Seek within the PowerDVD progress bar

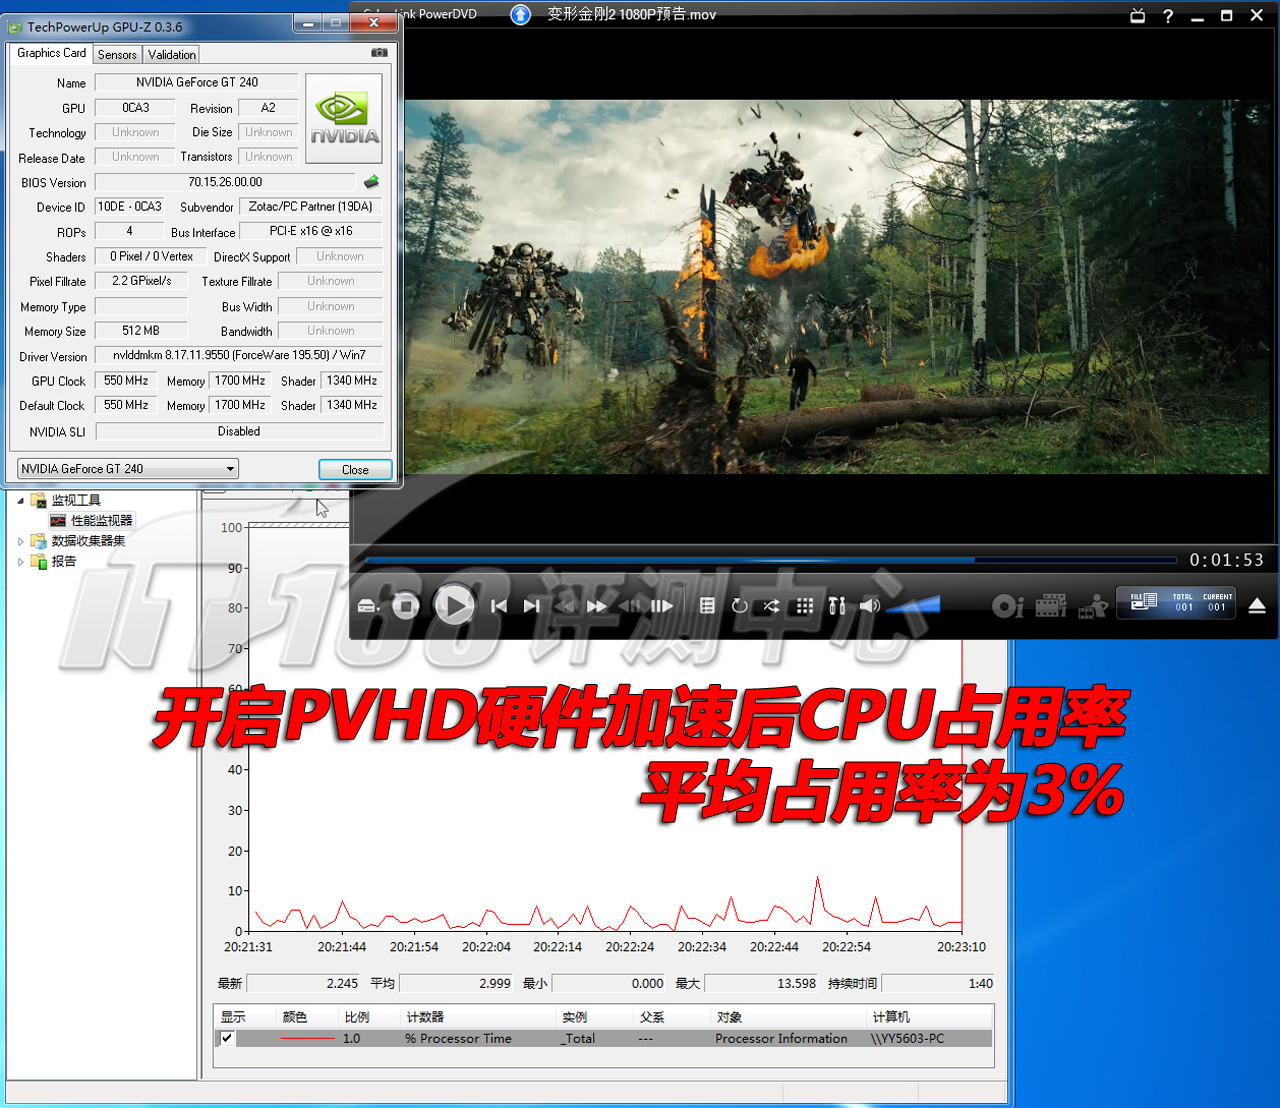[x=770, y=560]
